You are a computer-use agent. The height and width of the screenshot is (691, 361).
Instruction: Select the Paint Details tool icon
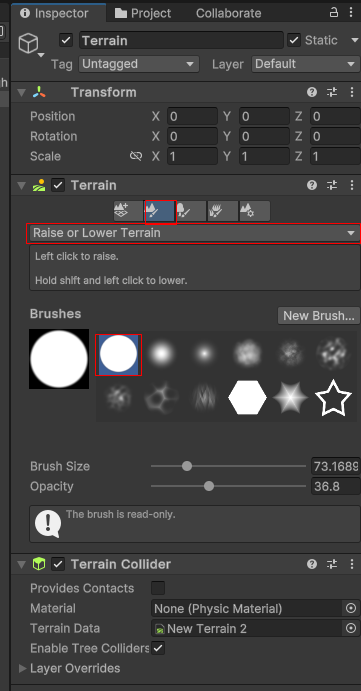point(223,211)
